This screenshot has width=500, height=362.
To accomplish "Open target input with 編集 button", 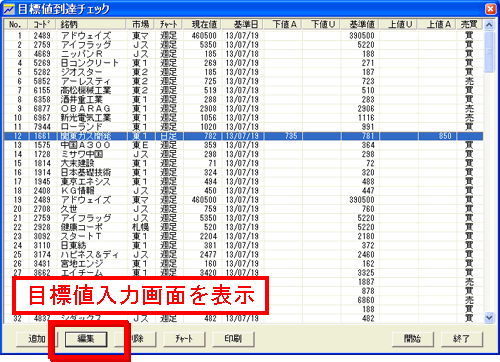I will [x=86, y=339].
